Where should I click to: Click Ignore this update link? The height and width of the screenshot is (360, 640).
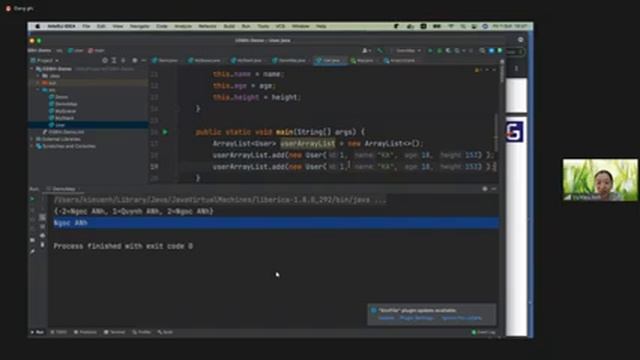[x=462, y=318]
